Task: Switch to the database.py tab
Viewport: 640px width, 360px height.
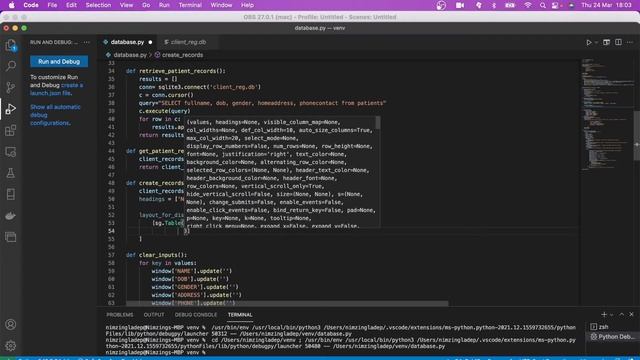Action: tap(127, 42)
